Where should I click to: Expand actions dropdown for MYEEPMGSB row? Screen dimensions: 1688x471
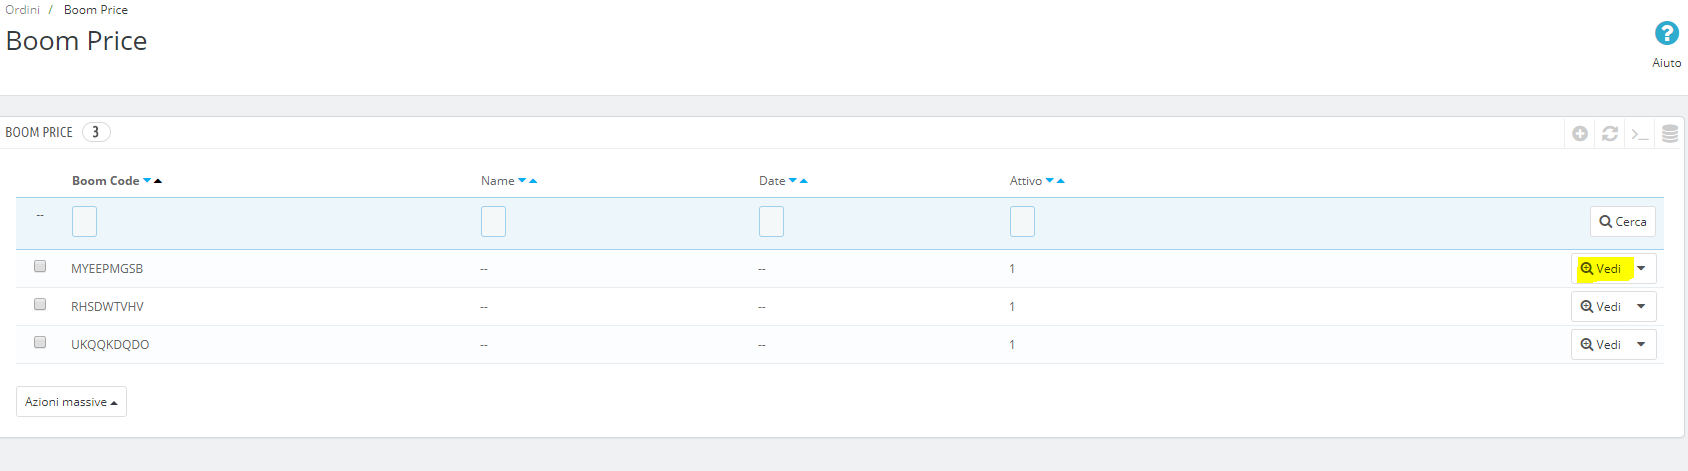click(x=1641, y=269)
